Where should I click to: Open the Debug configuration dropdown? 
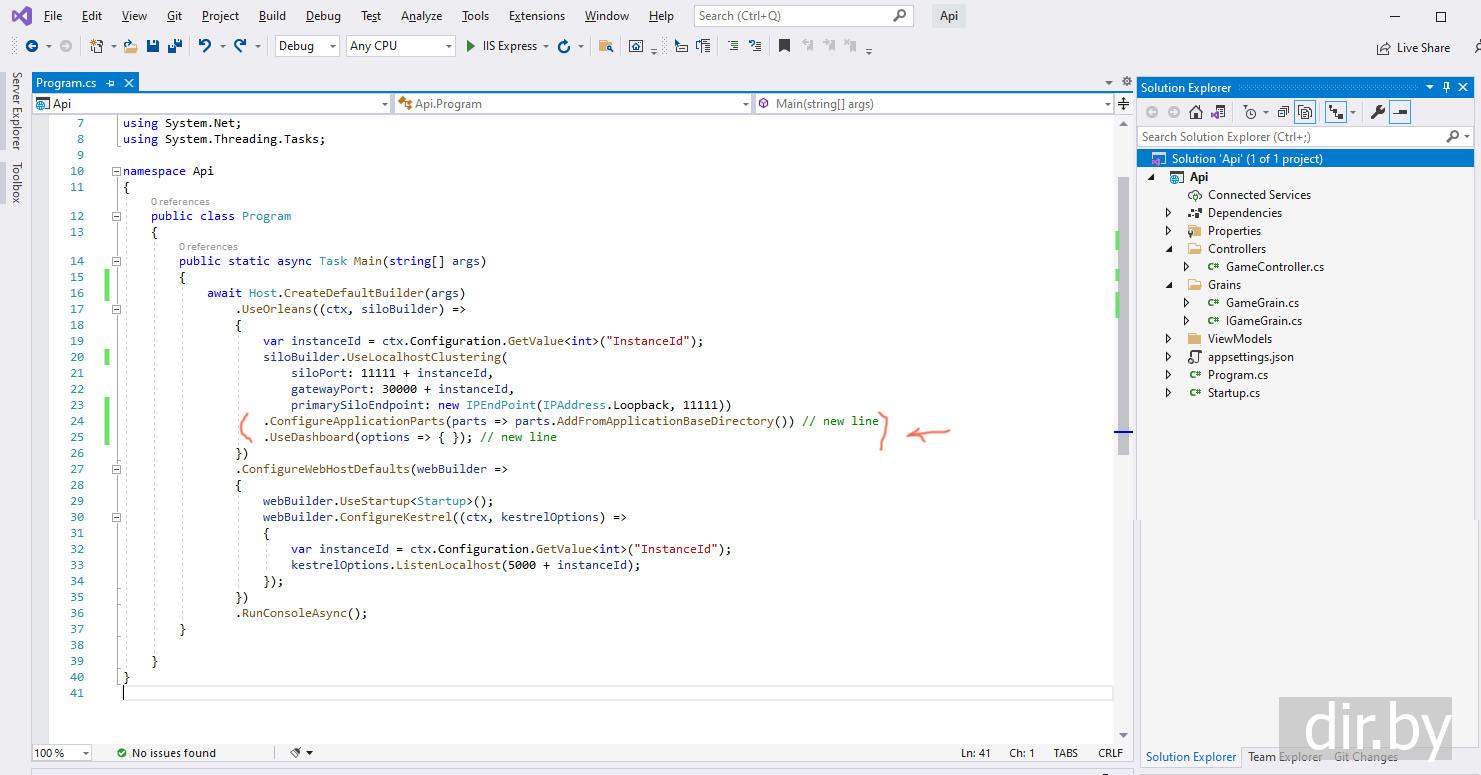[x=307, y=46]
